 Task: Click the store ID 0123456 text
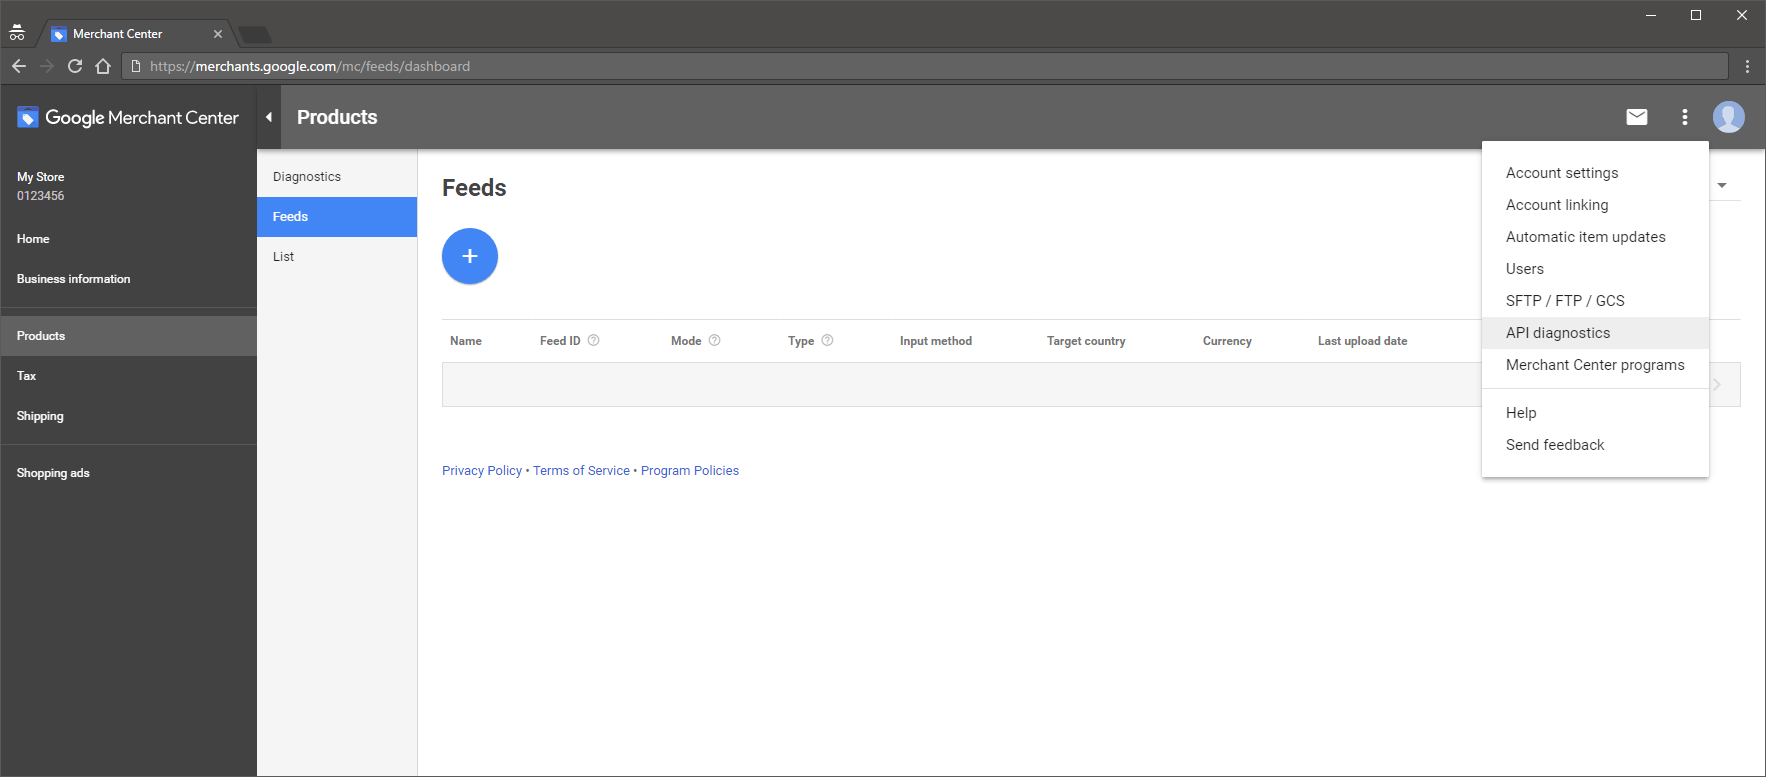[x=40, y=196]
